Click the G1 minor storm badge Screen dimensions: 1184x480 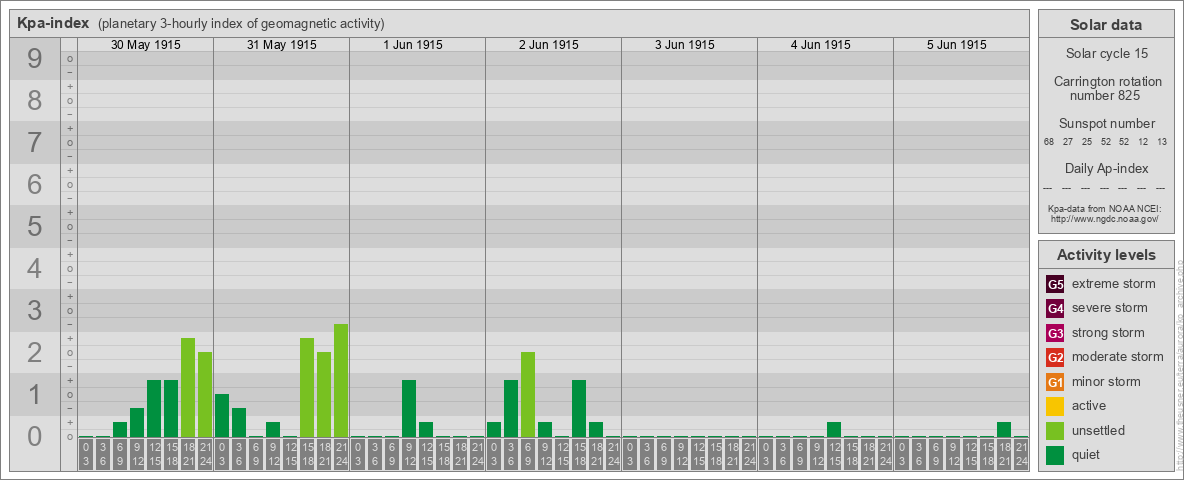point(1055,382)
